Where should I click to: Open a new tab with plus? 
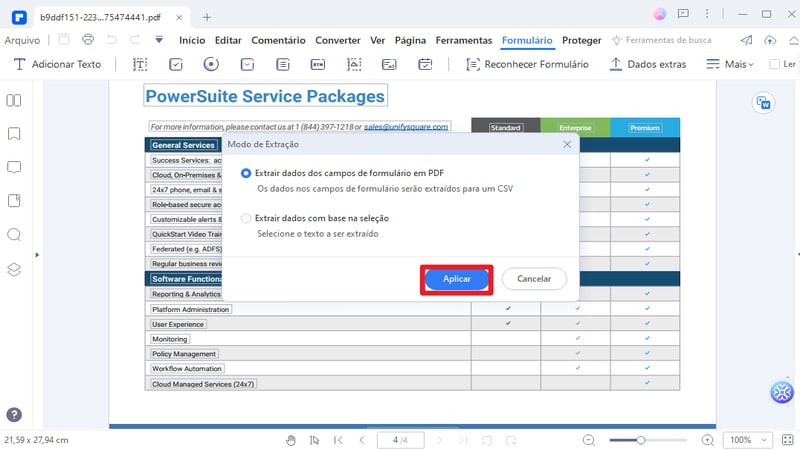207,17
